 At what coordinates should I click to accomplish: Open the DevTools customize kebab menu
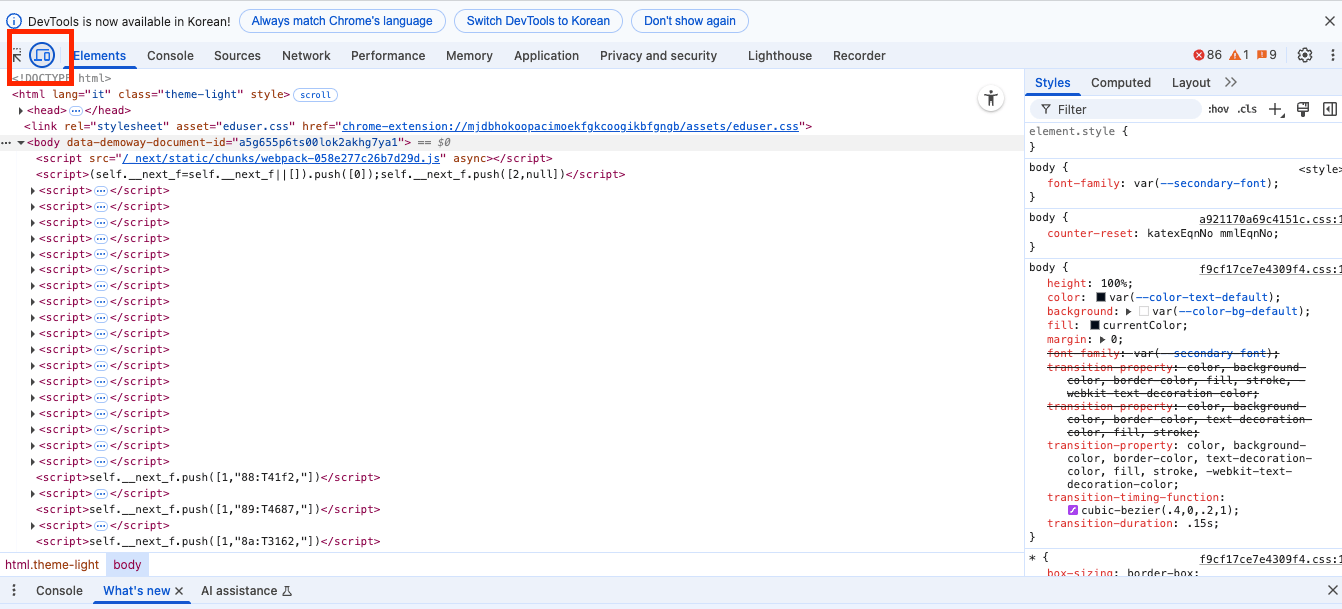pyautogui.click(x=1332, y=55)
